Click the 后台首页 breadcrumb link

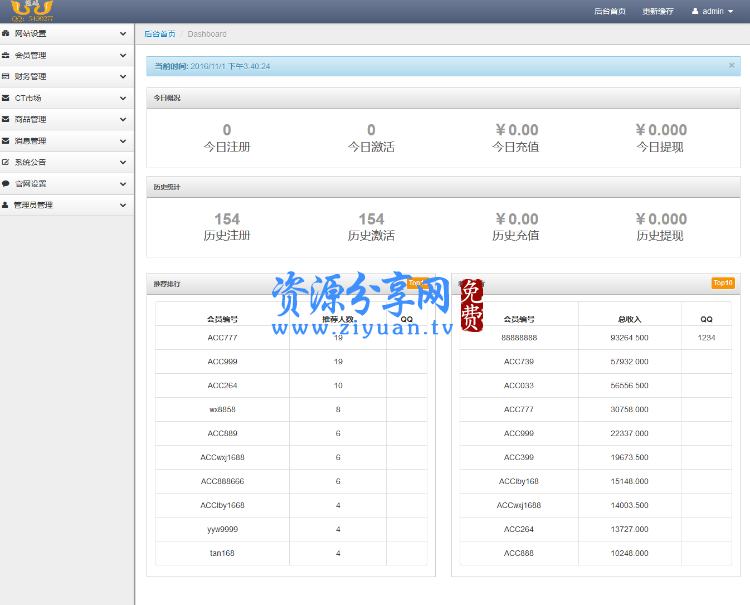[159, 34]
